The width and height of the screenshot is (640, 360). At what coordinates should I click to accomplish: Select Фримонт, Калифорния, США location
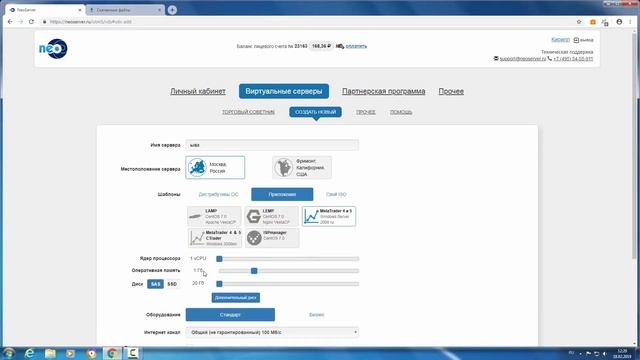click(x=302, y=167)
